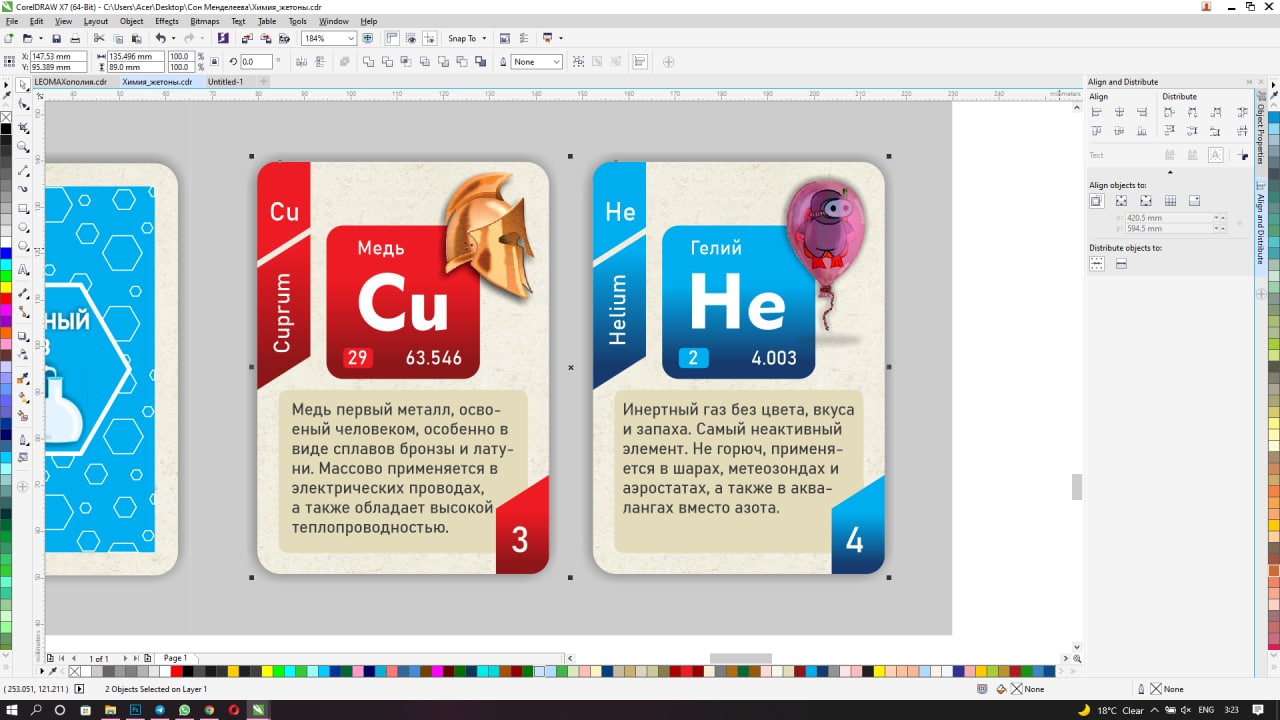The image size is (1280, 720).
Task: Expand the Undo history dropdown arrow
Action: [173, 38]
